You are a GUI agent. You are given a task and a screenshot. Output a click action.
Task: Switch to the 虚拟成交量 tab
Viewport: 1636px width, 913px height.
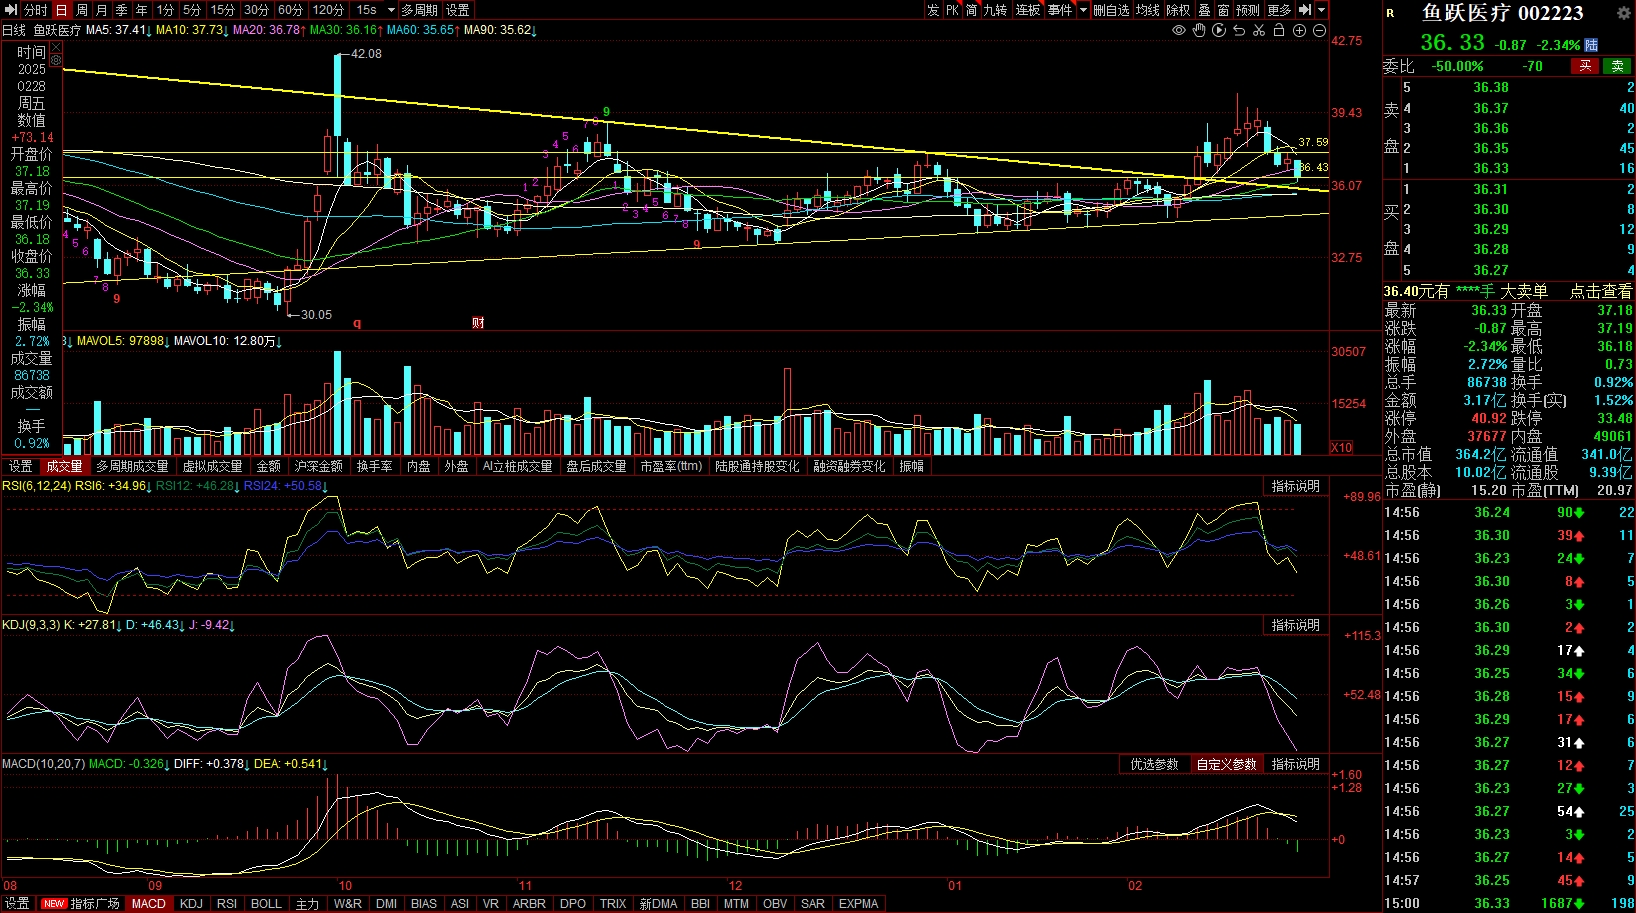click(212, 466)
